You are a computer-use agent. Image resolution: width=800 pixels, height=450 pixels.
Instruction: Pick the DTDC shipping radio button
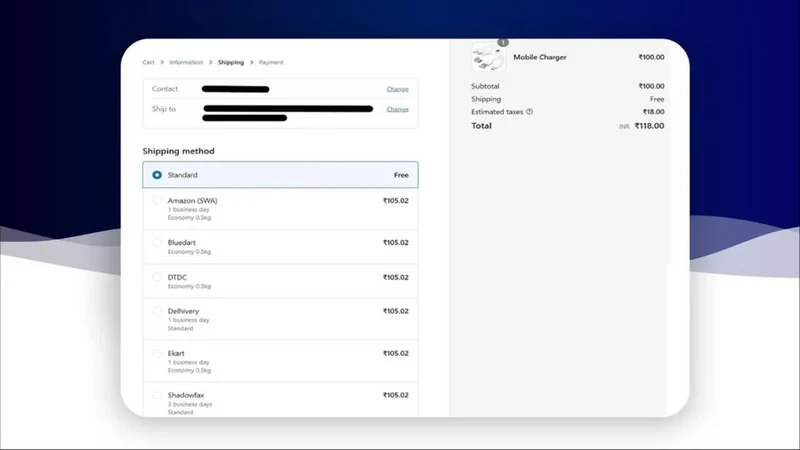157,278
